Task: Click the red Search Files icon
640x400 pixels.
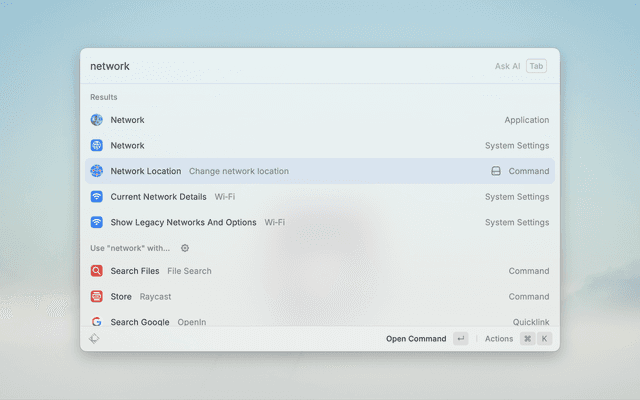Action: click(x=97, y=271)
